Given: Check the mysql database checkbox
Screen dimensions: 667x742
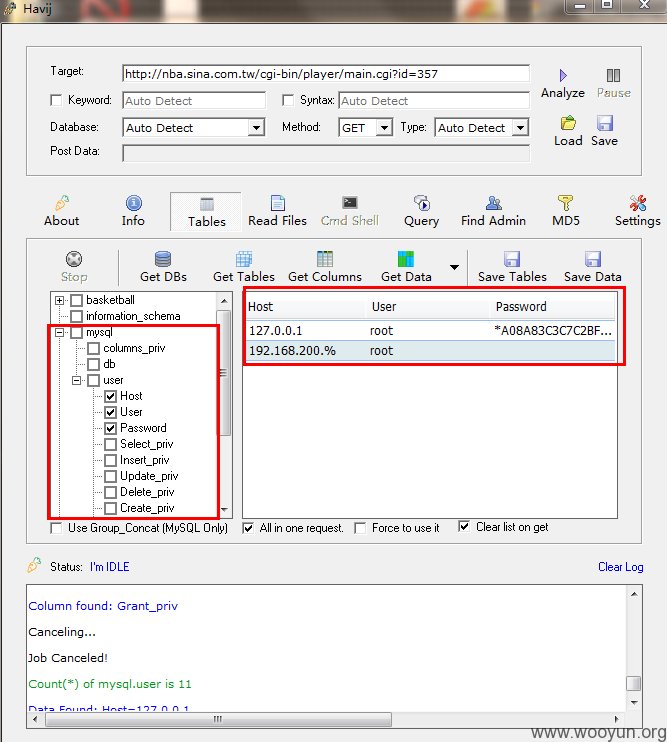Looking at the screenshot, I should (x=76, y=333).
